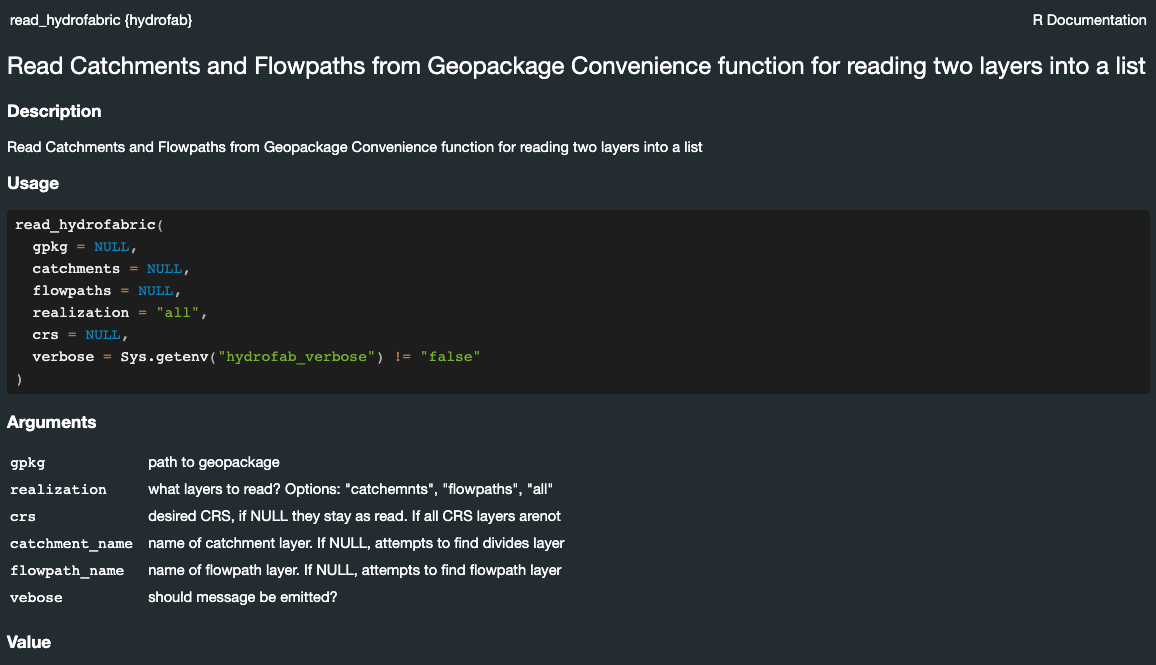This screenshot has width=1156, height=665.
Task: Click the "false" string in usage code
Action: 450,357
